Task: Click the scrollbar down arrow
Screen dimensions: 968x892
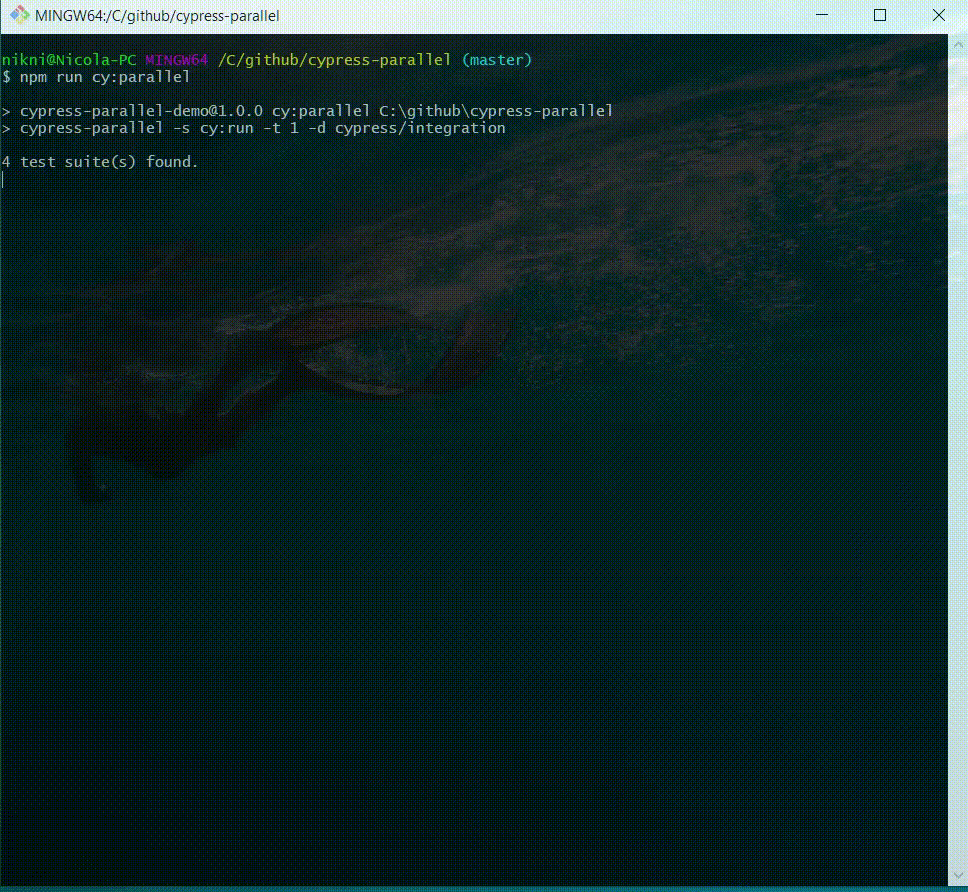Action: pos(957,874)
